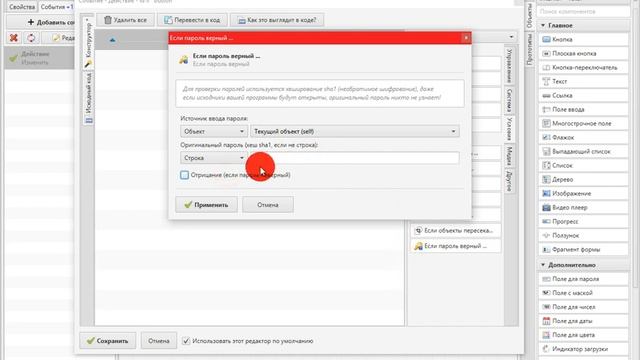Select the Прогресс component
The image size is (640, 360).
click(583, 221)
